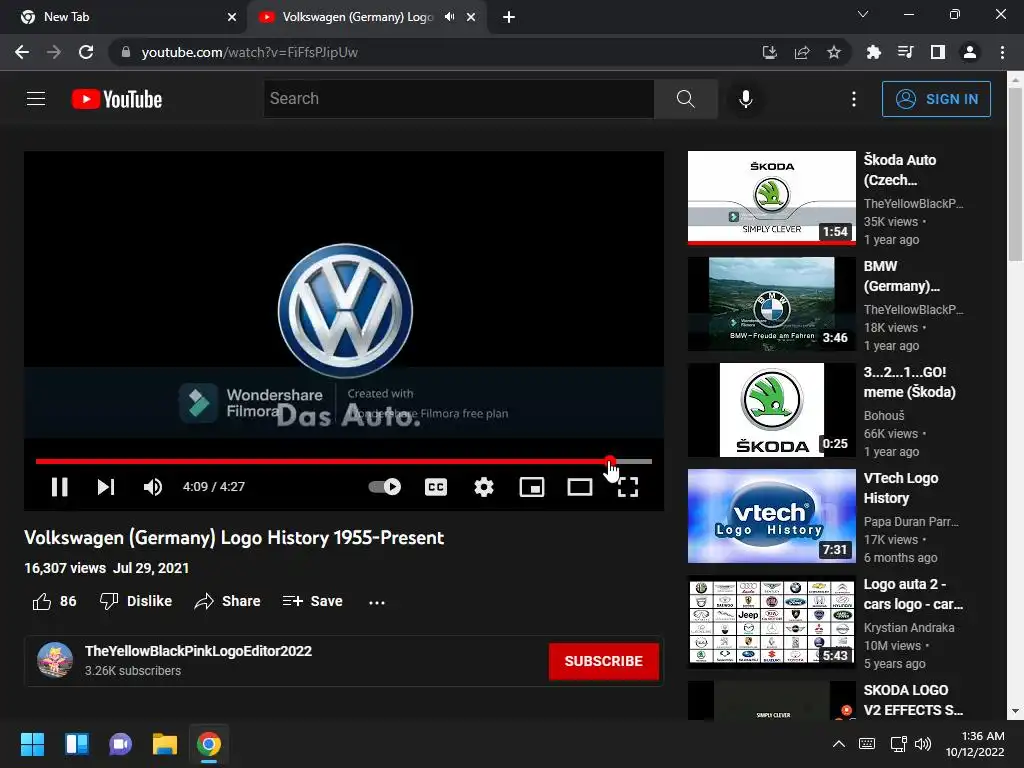Image resolution: width=1024 pixels, height=768 pixels.
Task: Open system volume in tray
Action: point(923,744)
